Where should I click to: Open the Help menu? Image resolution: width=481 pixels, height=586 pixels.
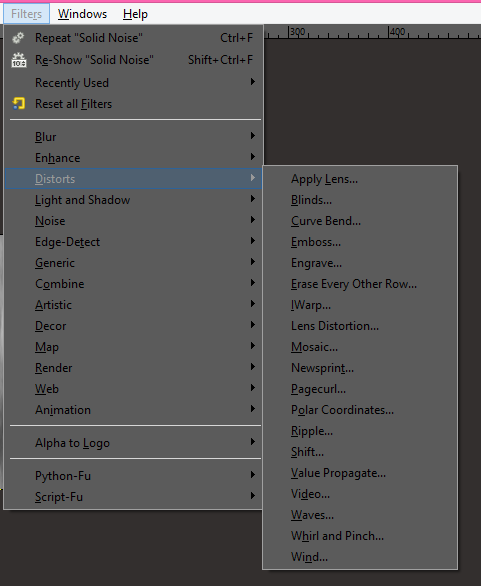[135, 14]
